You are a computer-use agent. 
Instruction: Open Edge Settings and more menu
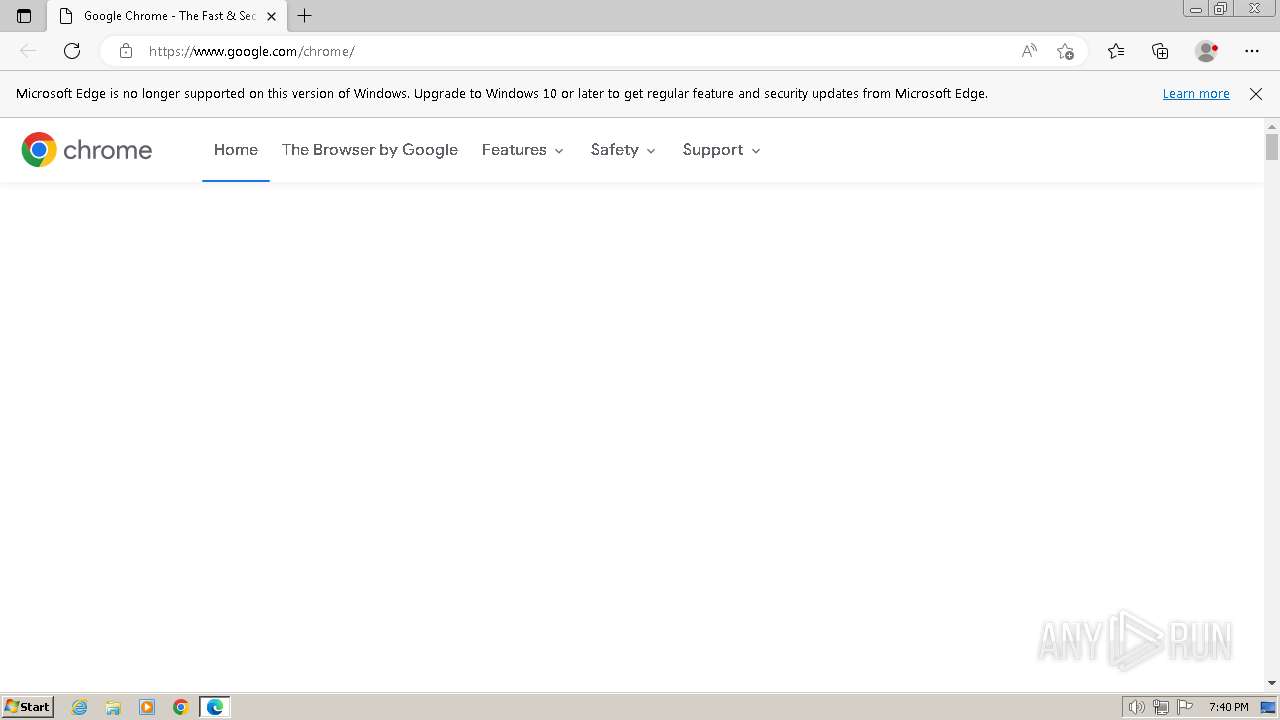click(1252, 51)
